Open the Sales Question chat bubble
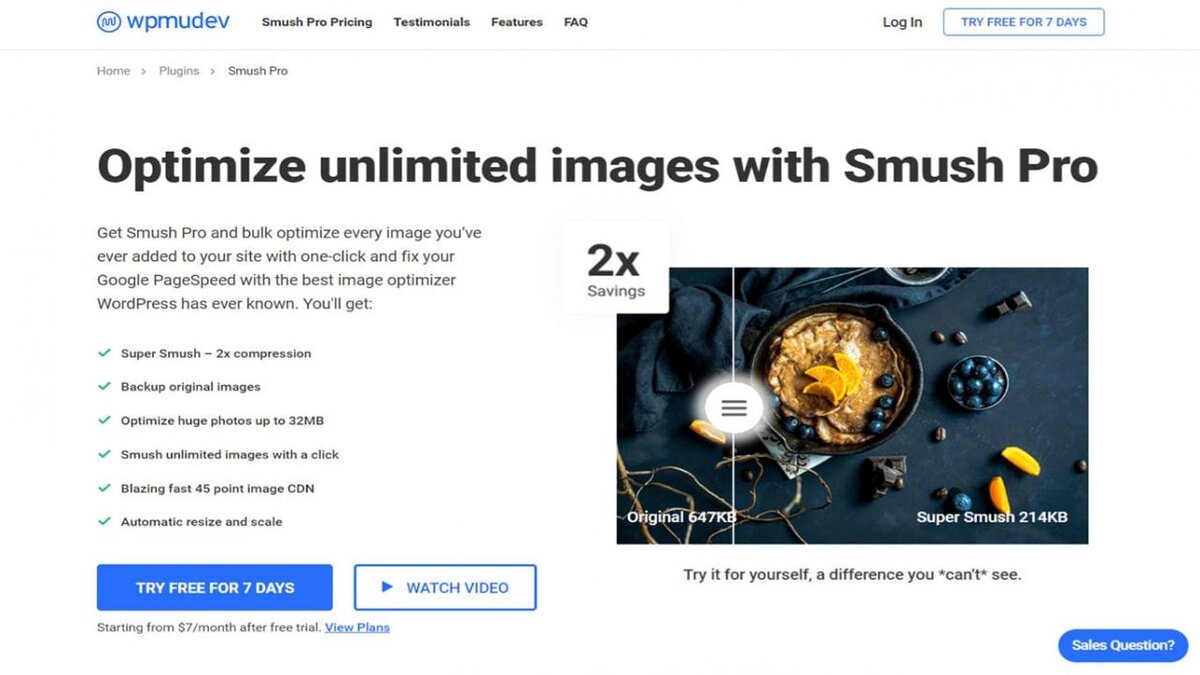This screenshot has width=1200, height=675. click(1123, 645)
